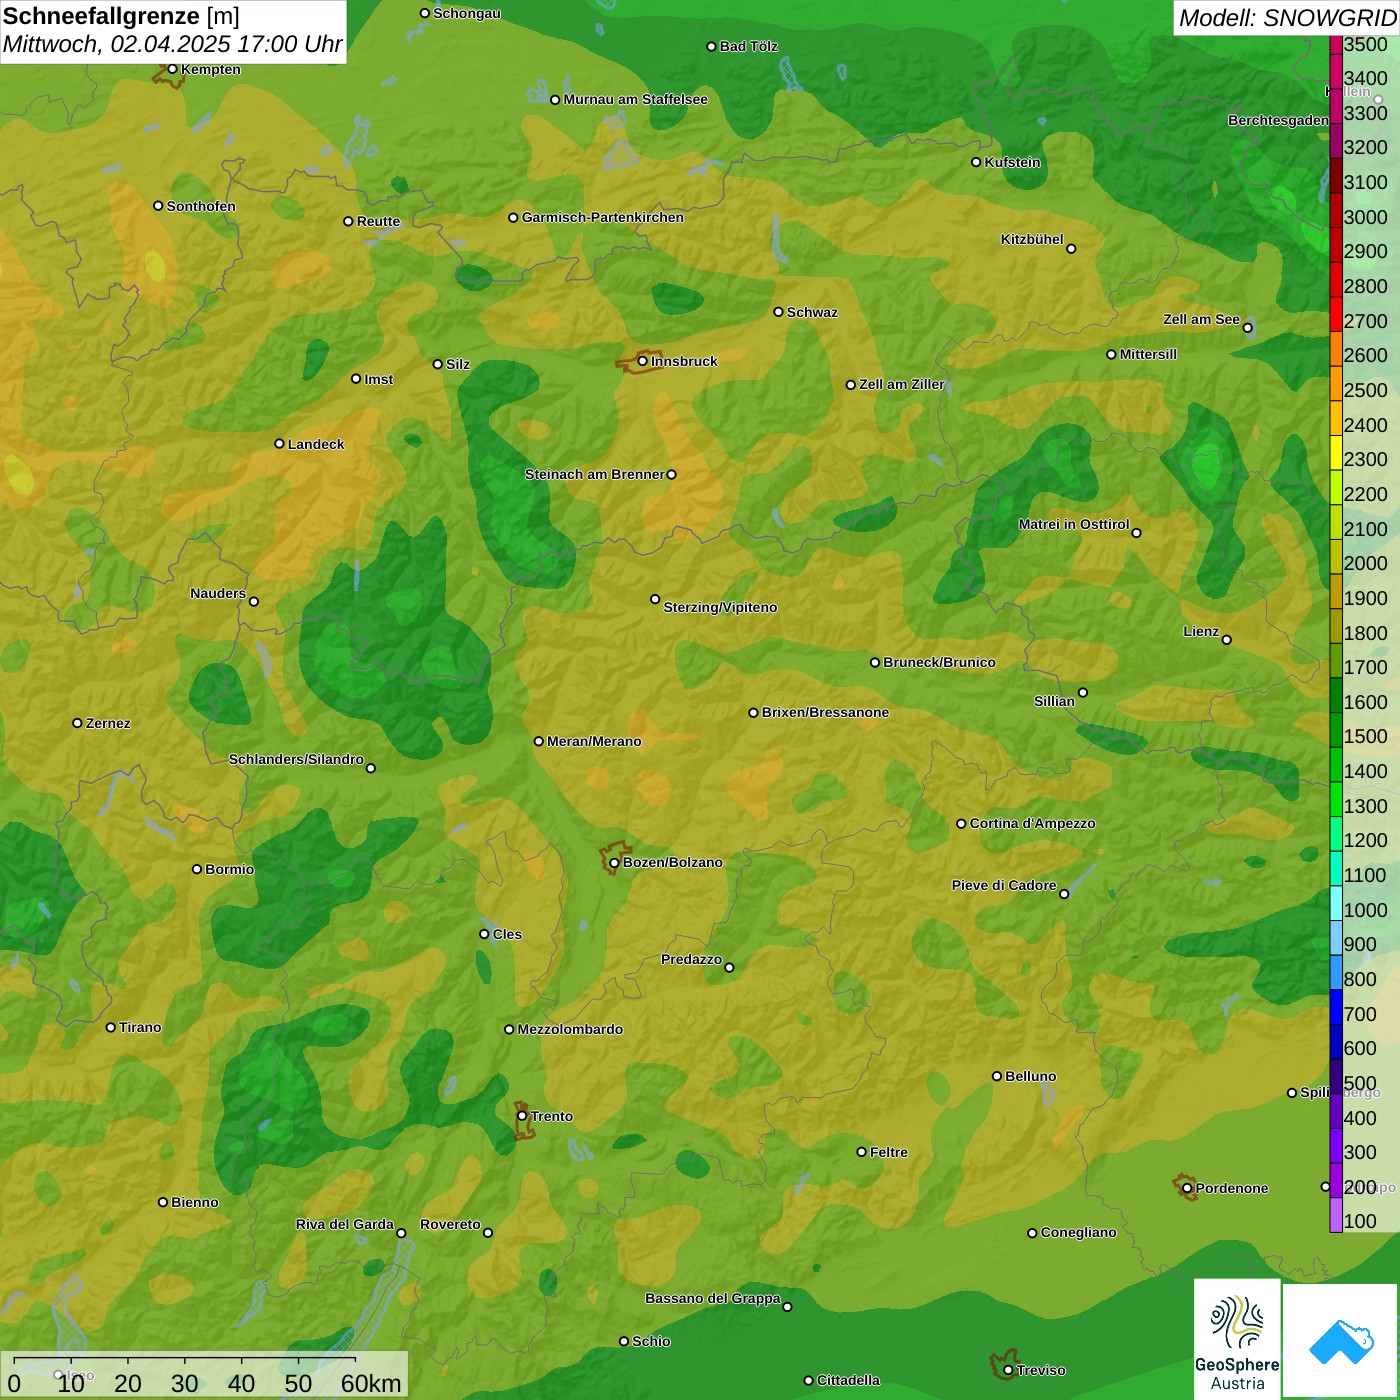
Task: Pick the red 2700 legend color
Action: click(x=1336, y=321)
